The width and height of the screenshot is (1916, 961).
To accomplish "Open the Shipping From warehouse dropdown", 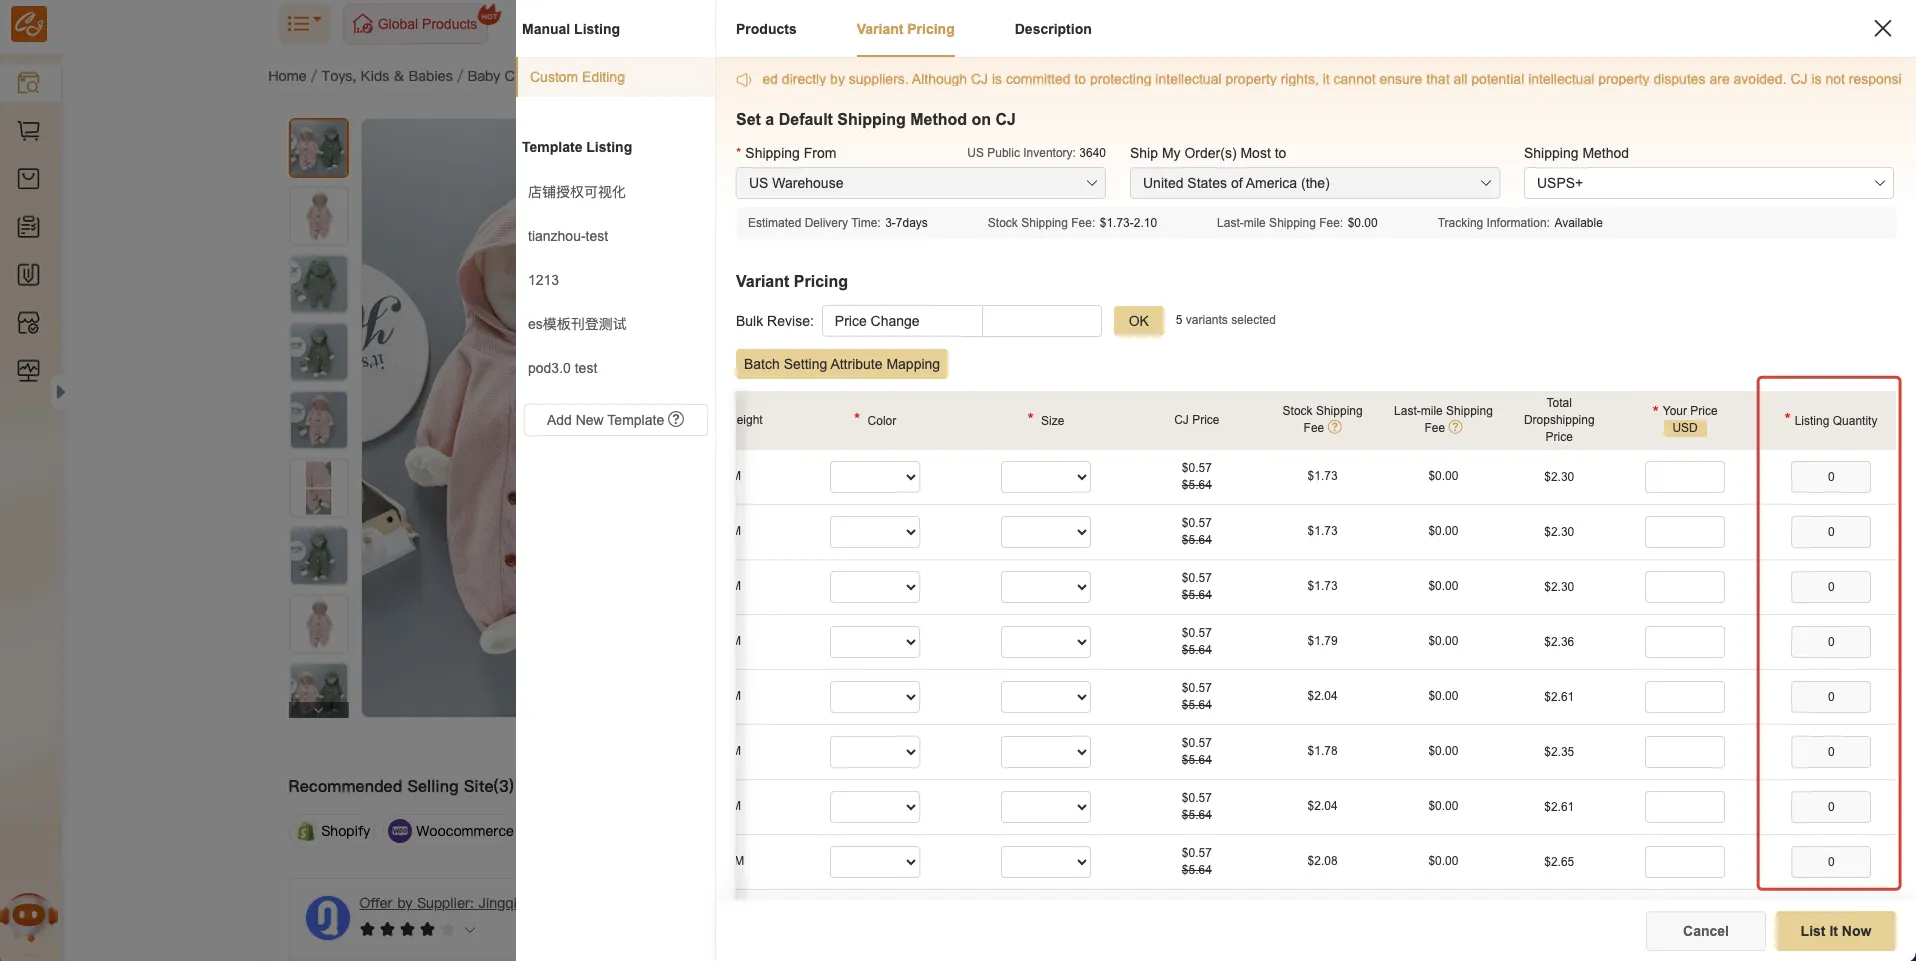I will tap(920, 183).
